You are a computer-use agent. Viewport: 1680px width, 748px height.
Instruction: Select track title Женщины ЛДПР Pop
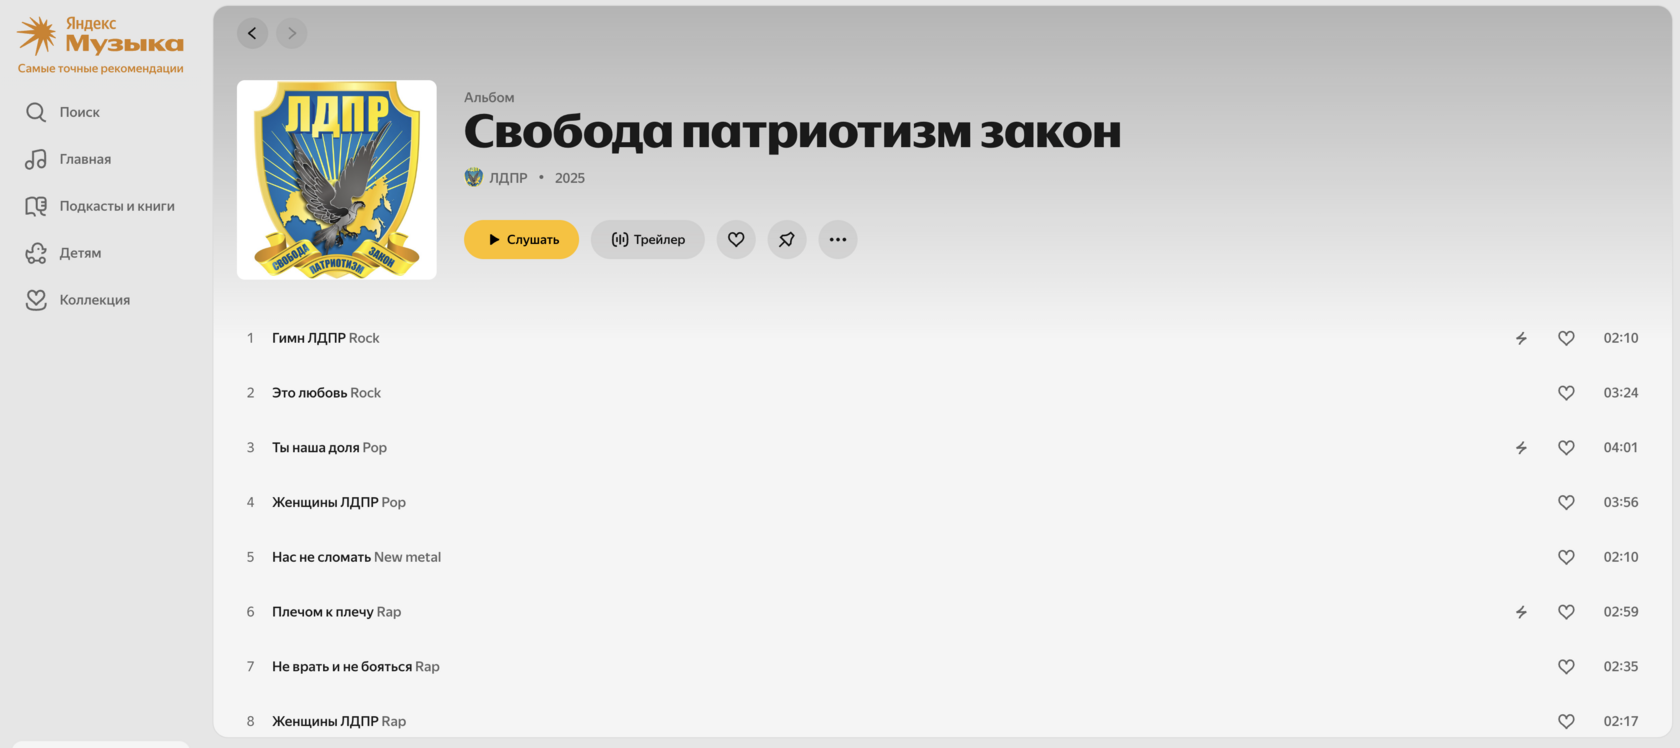(x=339, y=502)
